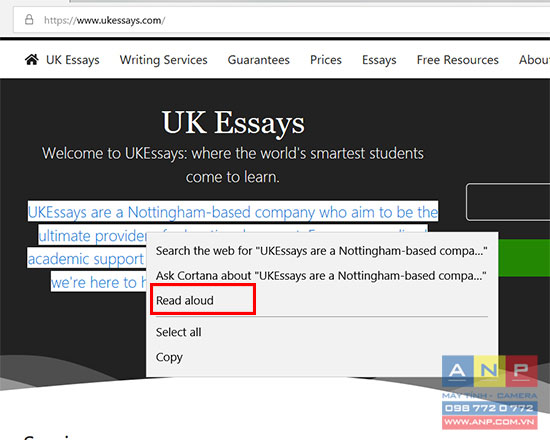Go to the Guarantees page

tap(259, 60)
